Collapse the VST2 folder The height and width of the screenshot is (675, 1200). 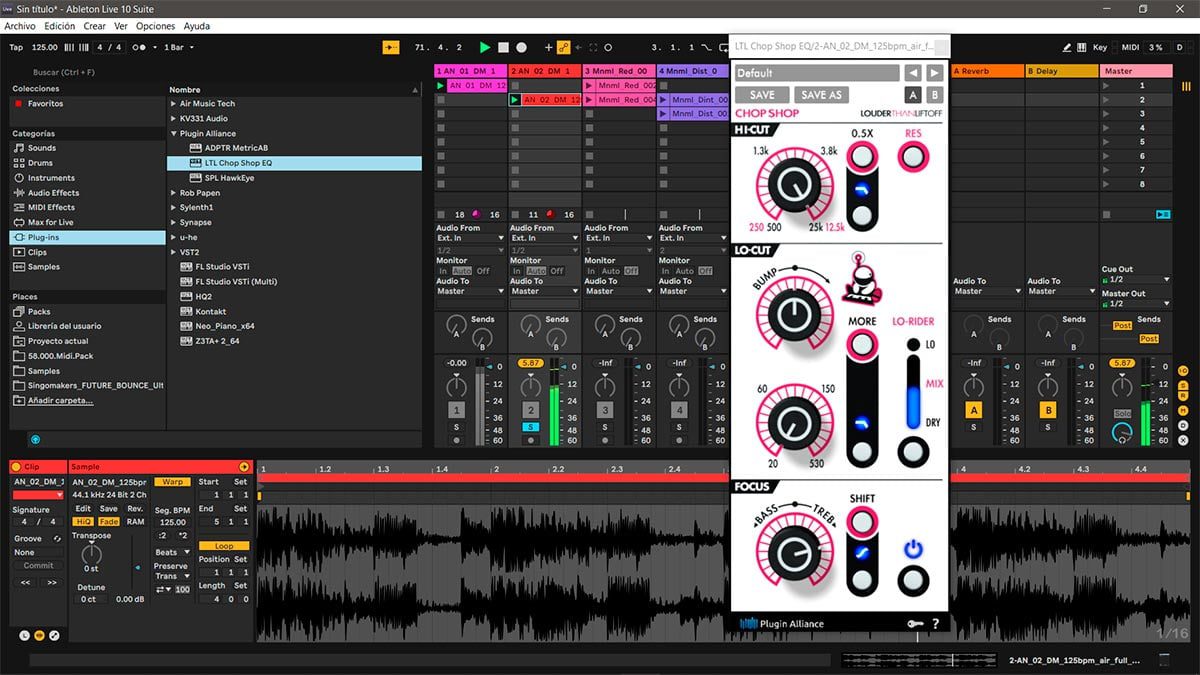tap(174, 252)
